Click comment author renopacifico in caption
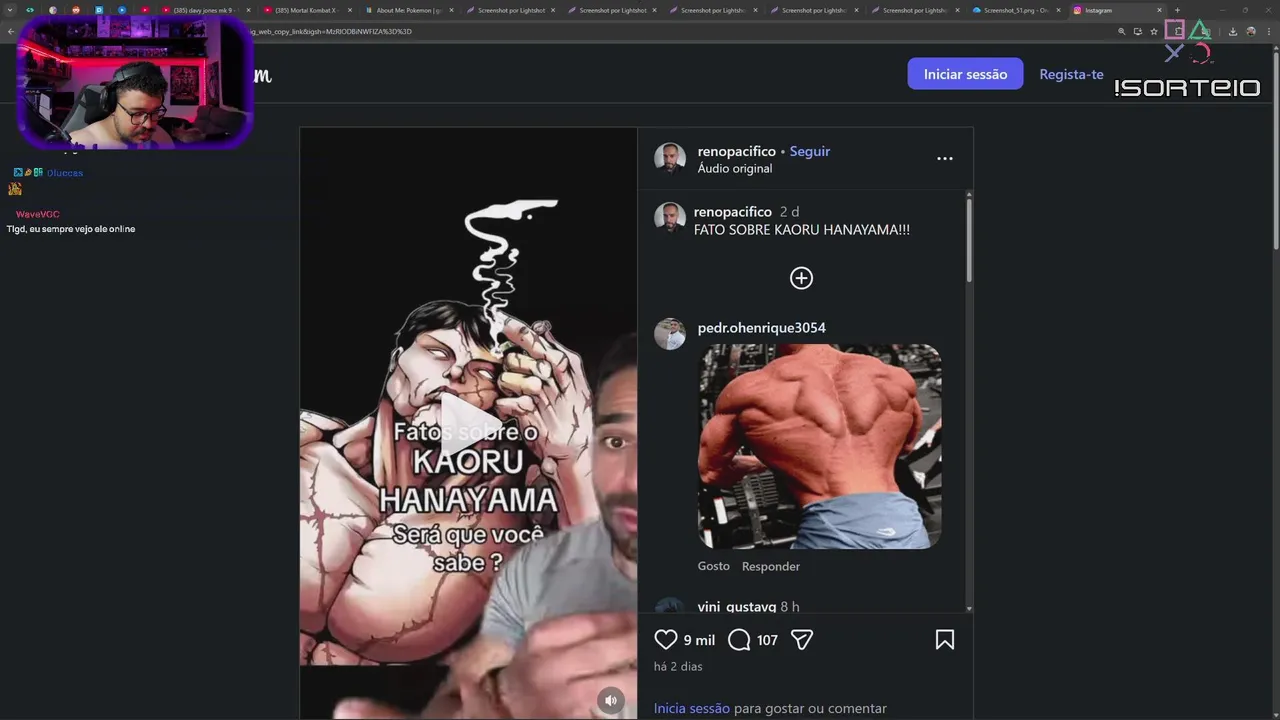 [x=733, y=212]
